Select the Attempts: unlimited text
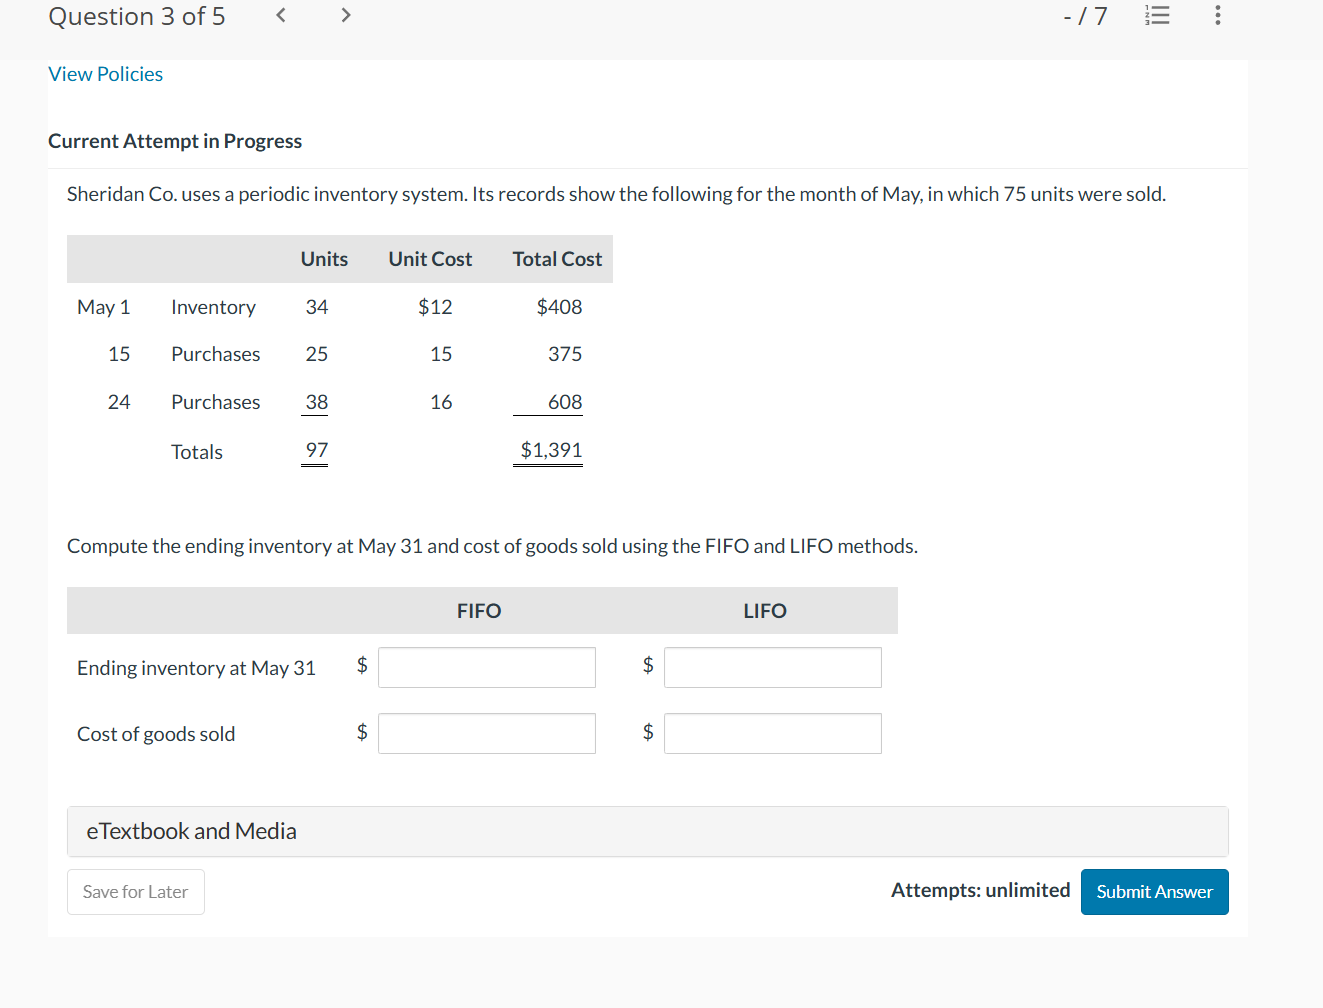1323x1008 pixels. click(x=980, y=890)
